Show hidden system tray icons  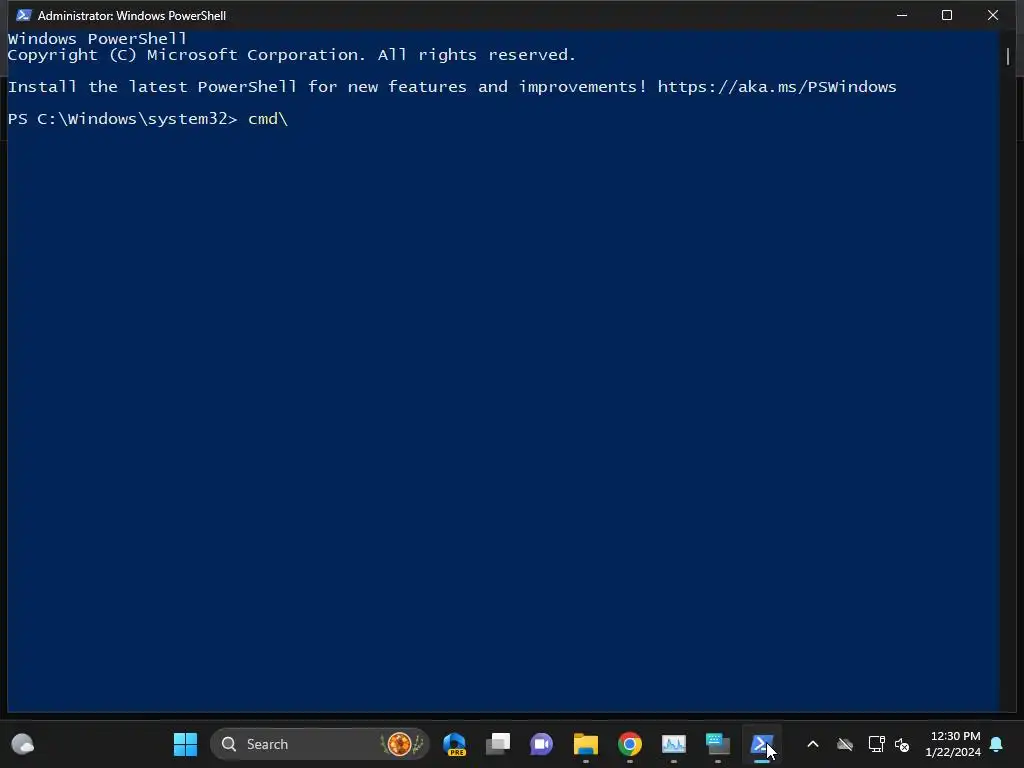(x=813, y=744)
